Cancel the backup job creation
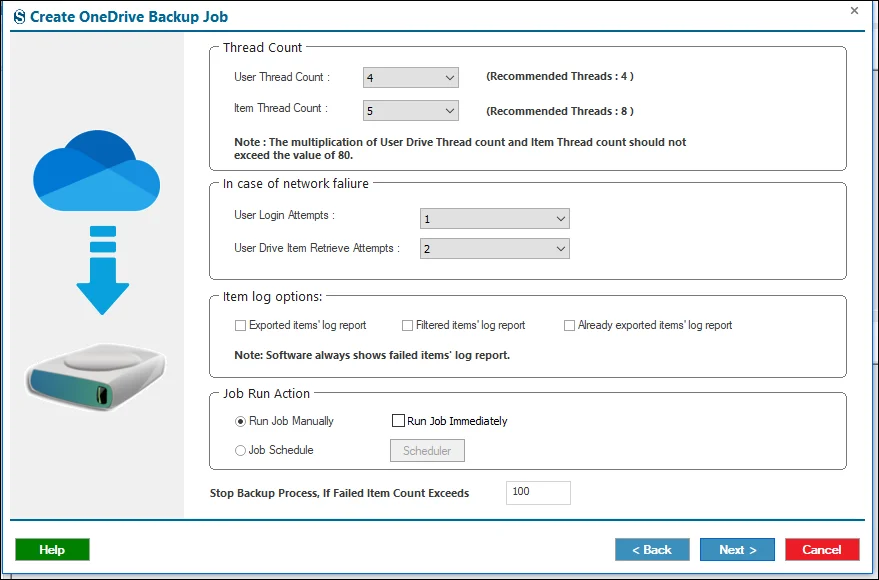Viewport: 879px width, 580px height. pyautogui.click(x=822, y=550)
